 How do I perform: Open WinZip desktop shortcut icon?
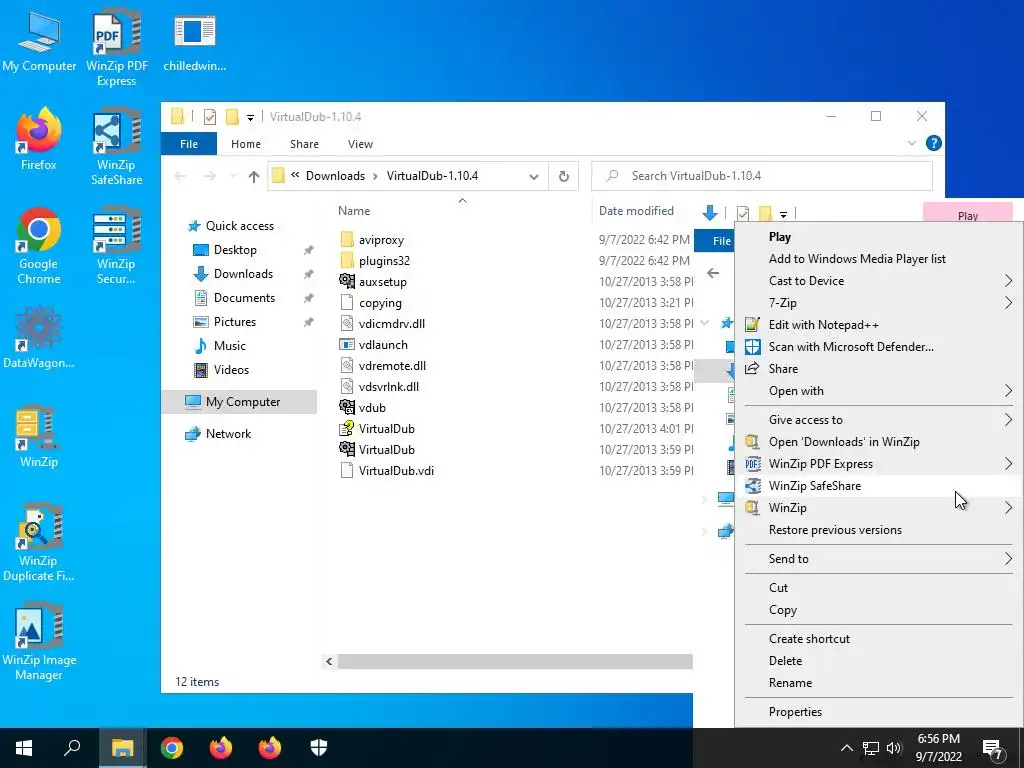pos(39,437)
